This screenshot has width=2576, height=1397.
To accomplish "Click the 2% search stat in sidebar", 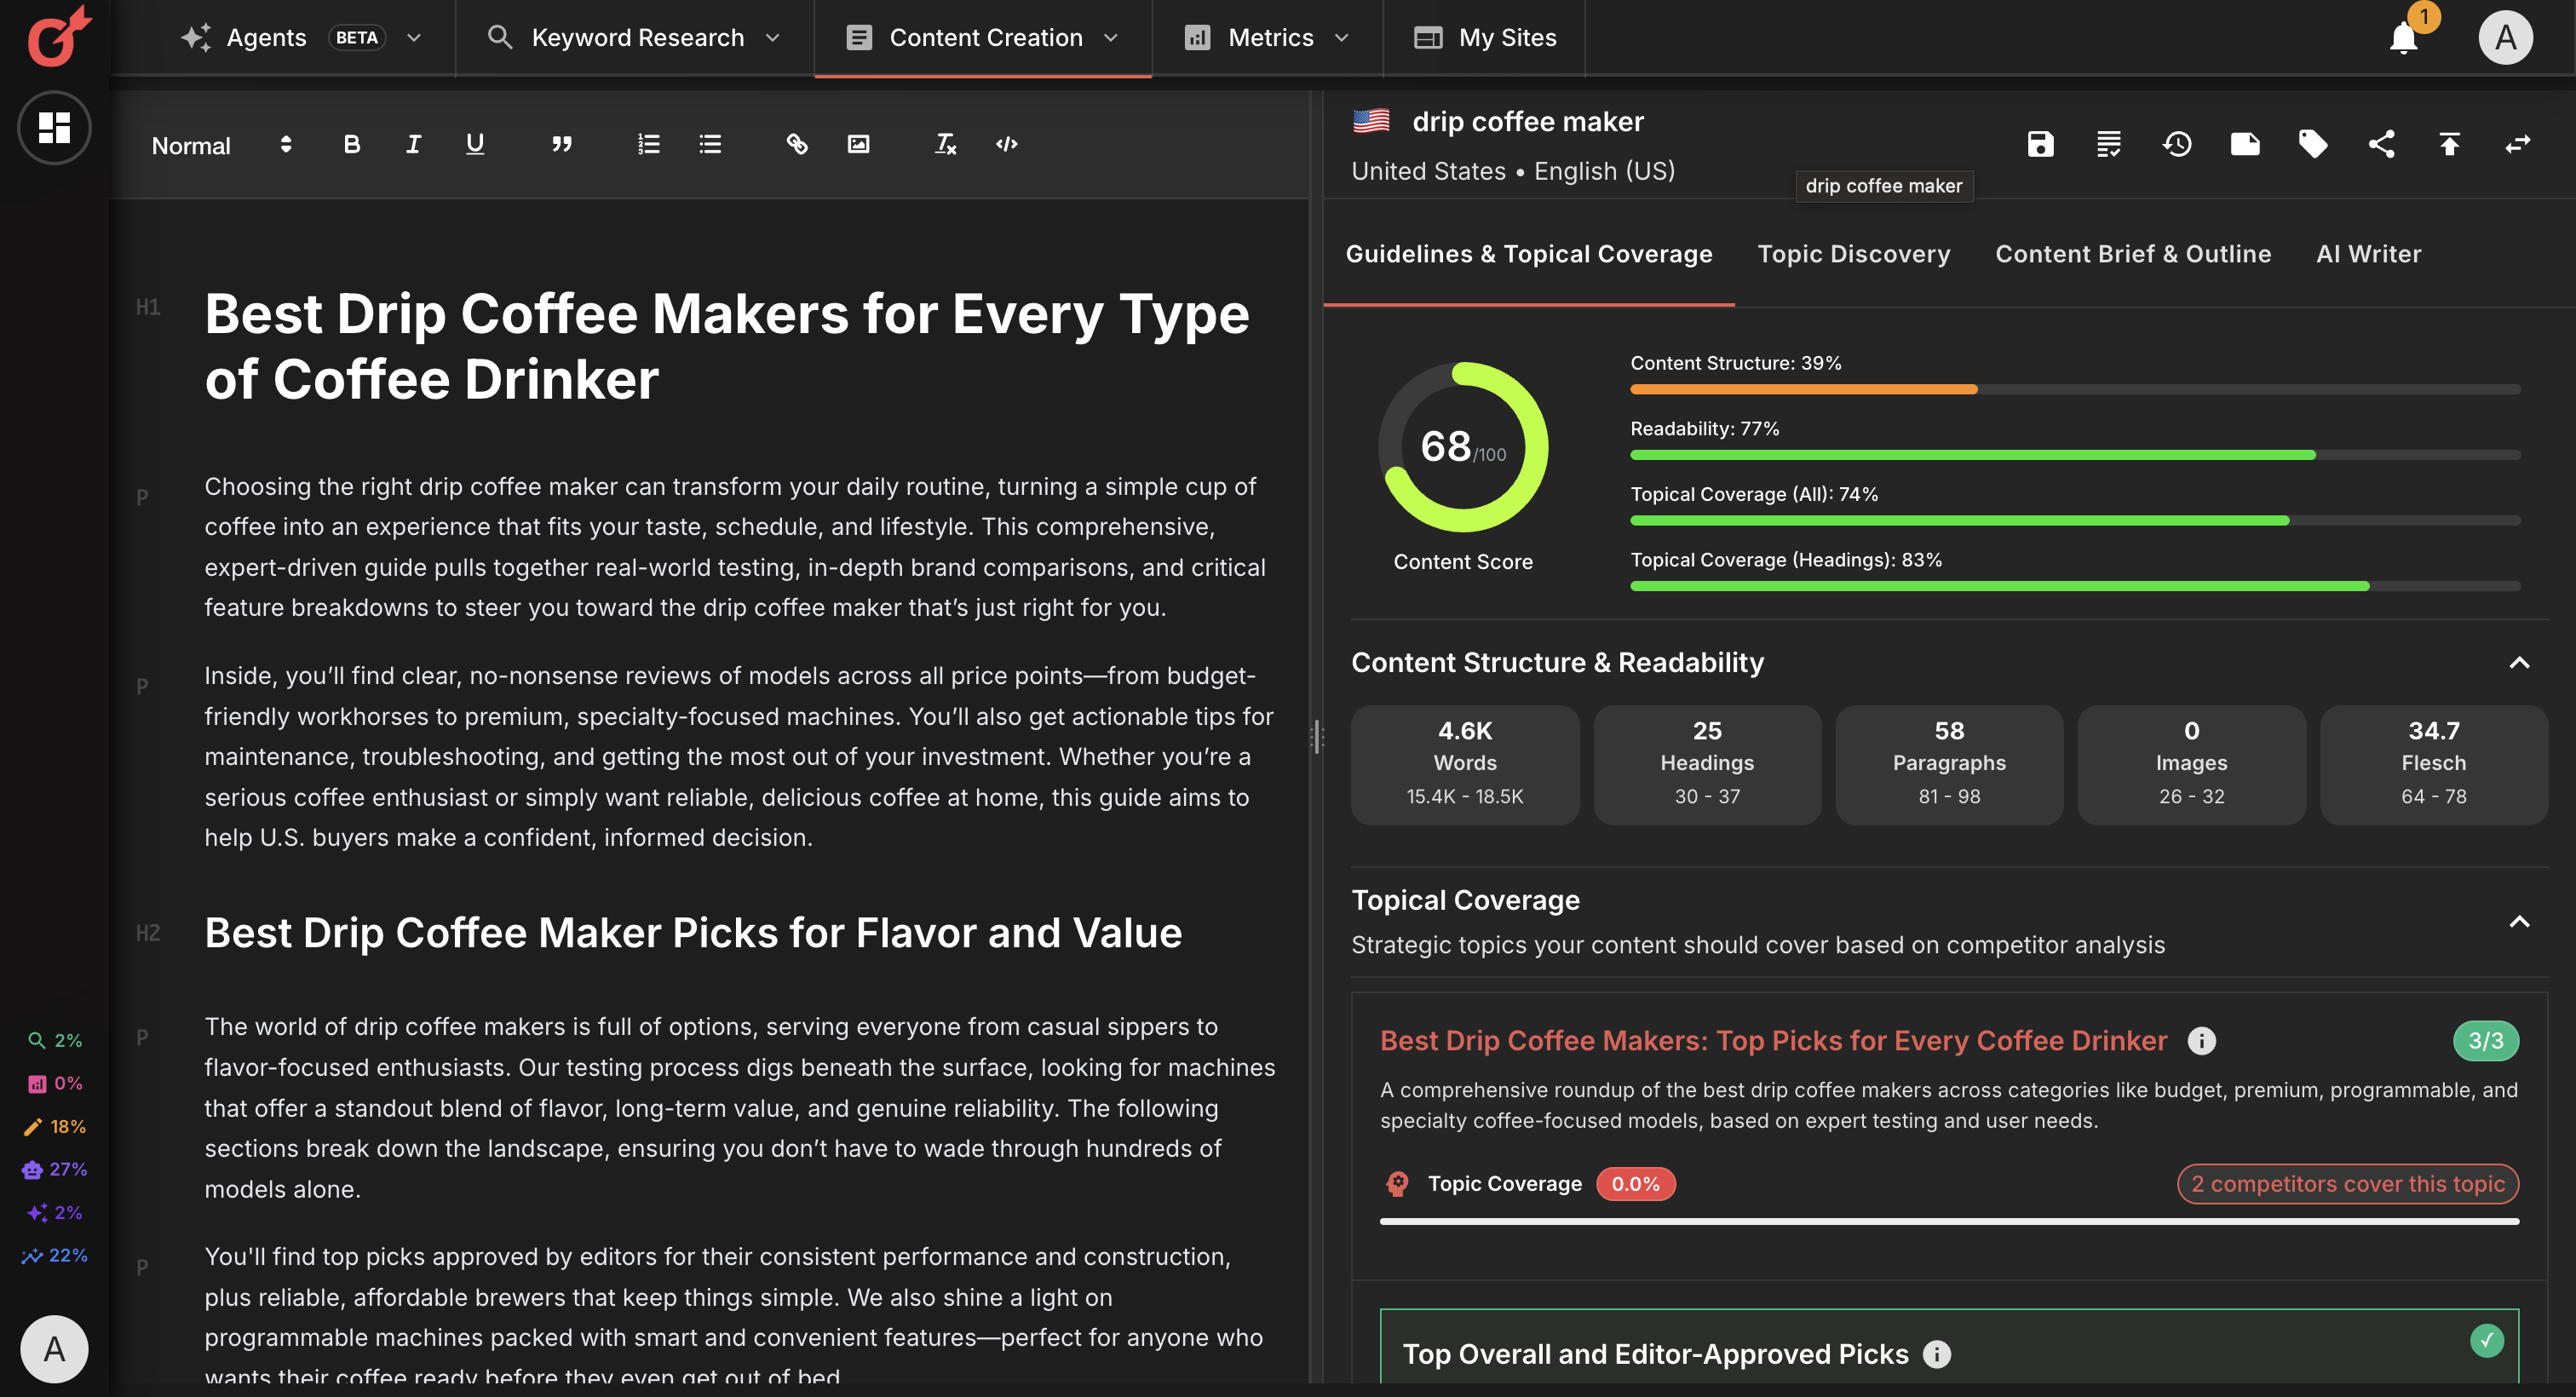I will click(54, 1040).
